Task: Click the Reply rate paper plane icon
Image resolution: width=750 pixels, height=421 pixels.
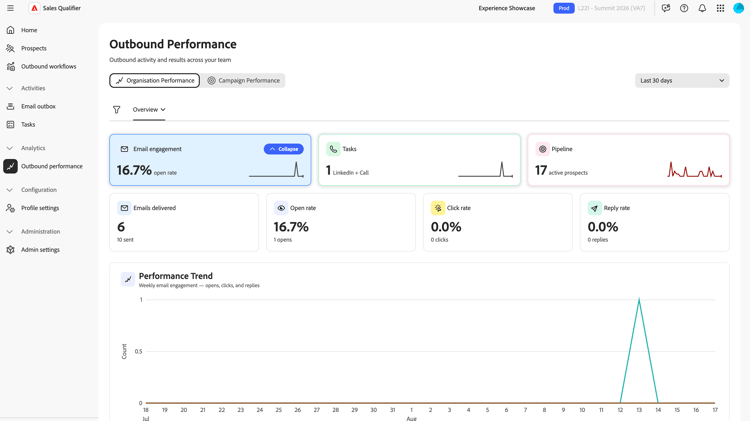Action: pyautogui.click(x=595, y=208)
